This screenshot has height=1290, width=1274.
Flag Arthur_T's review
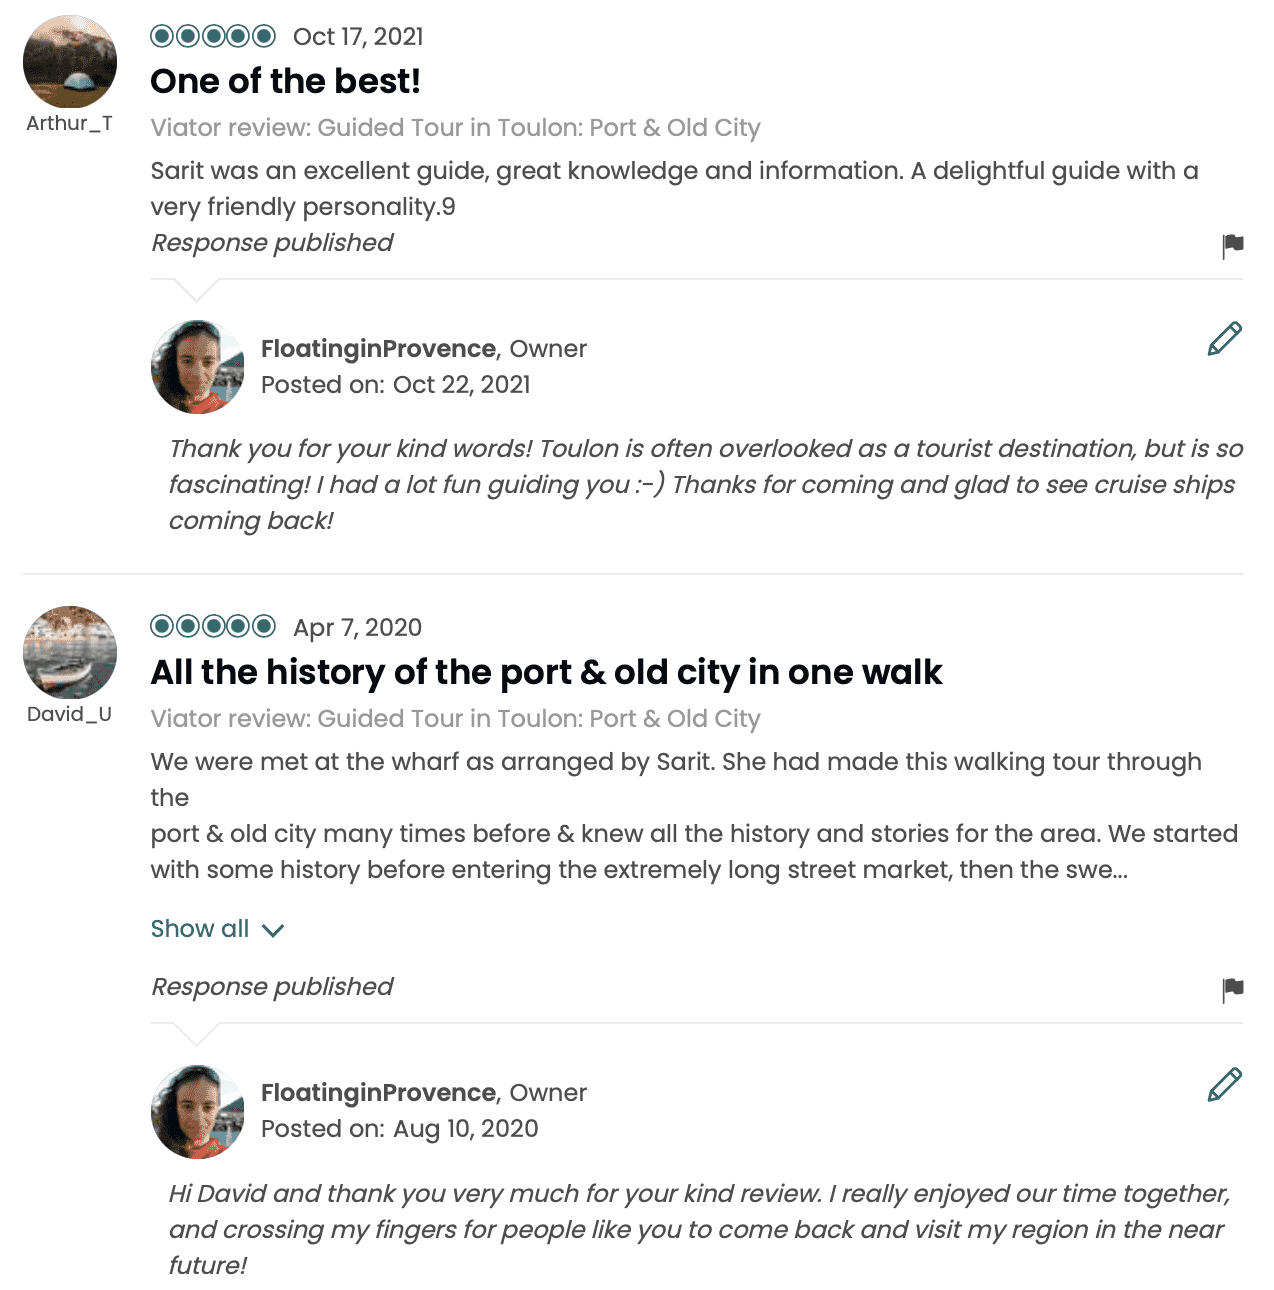point(1232,245)
